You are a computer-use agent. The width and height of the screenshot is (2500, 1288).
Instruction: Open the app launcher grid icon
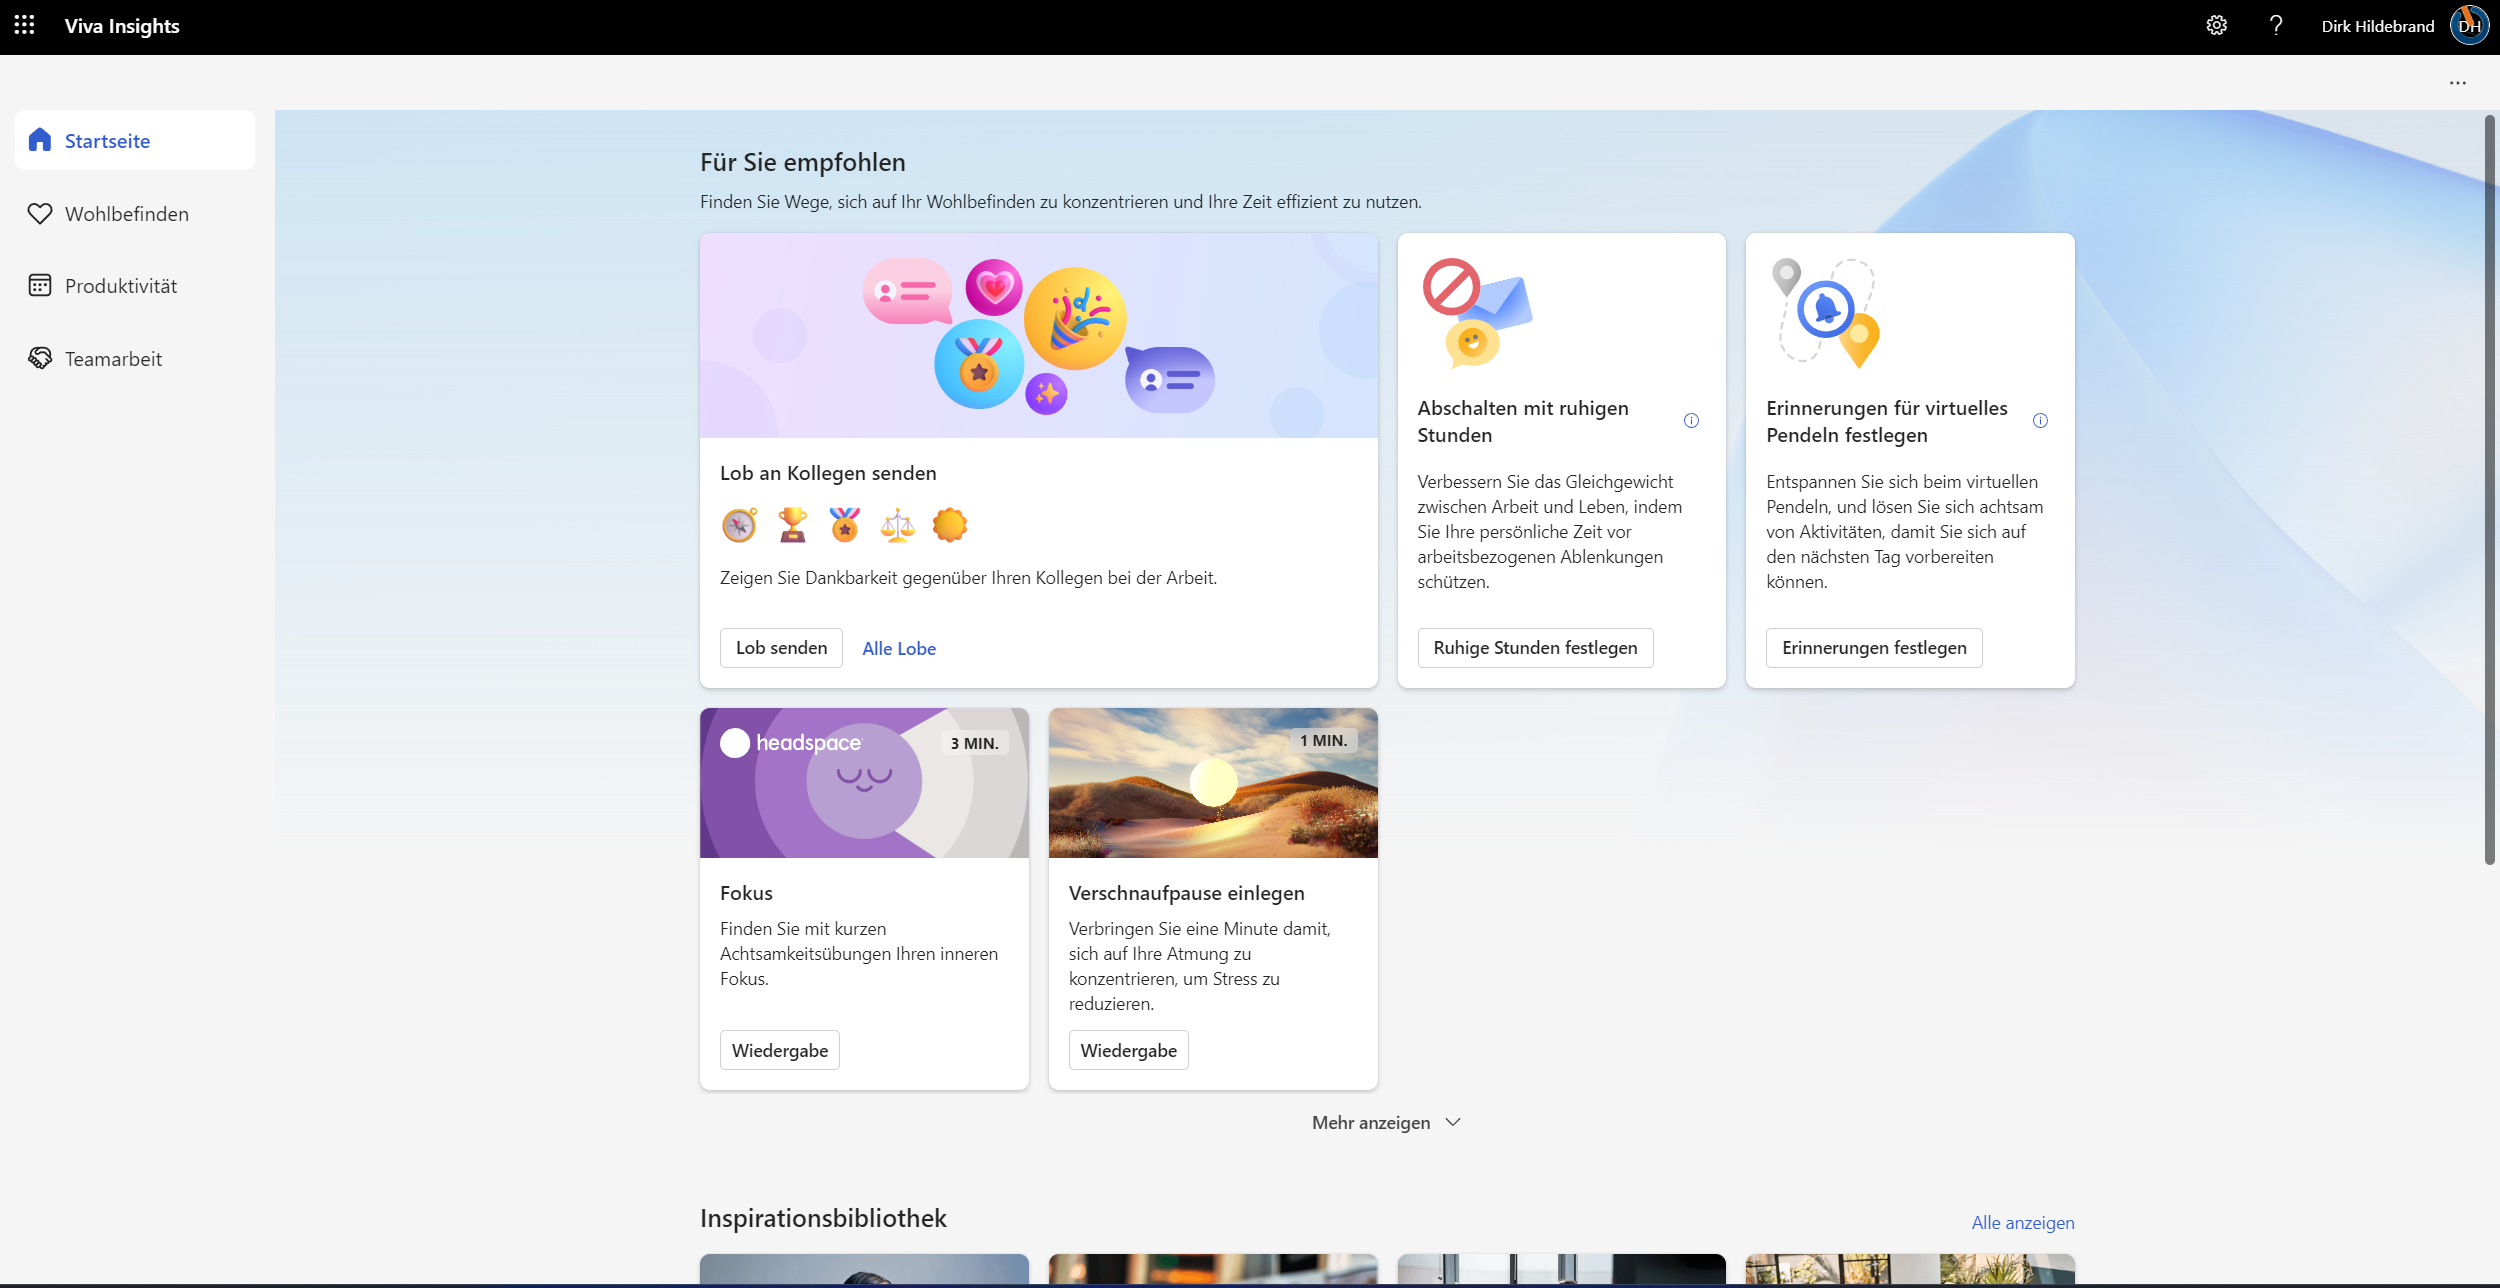pos(24,25)
